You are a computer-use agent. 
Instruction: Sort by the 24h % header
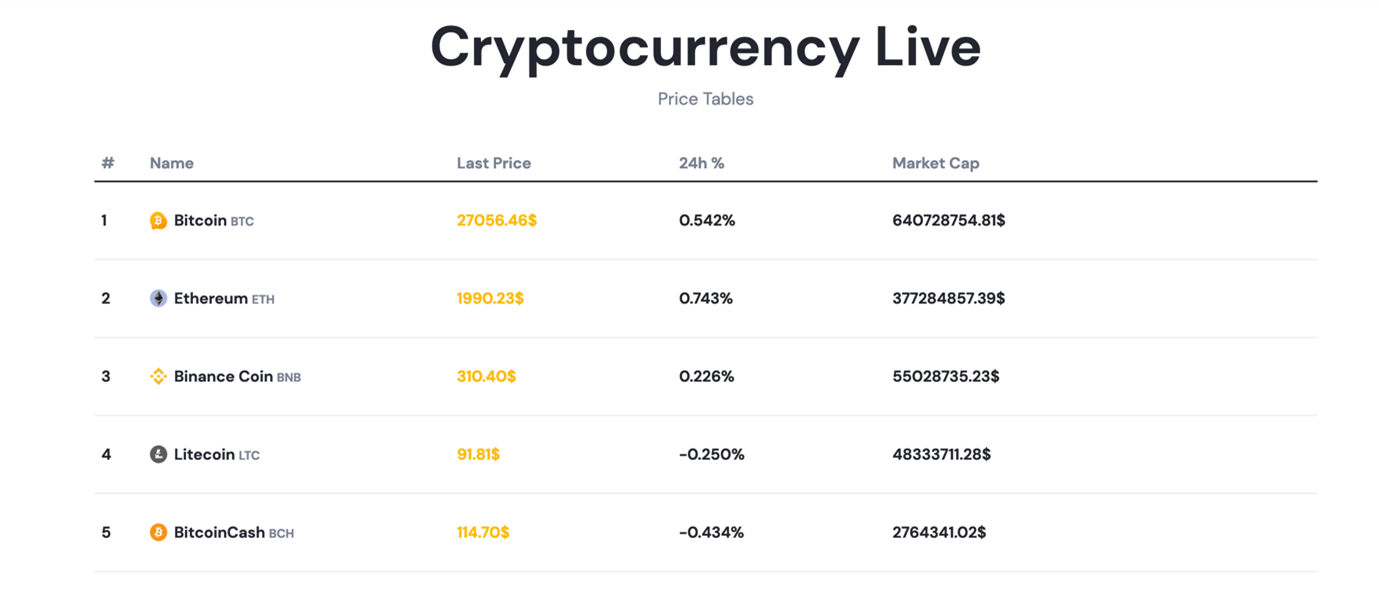(702, 163)
